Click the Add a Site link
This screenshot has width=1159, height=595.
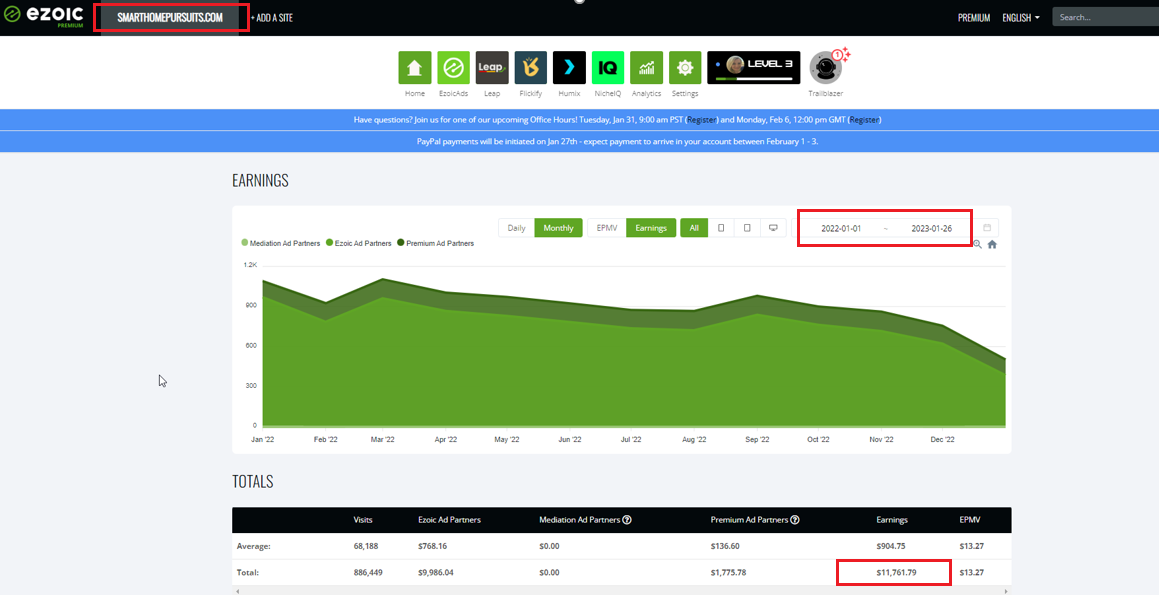click(x=272, y=18)
